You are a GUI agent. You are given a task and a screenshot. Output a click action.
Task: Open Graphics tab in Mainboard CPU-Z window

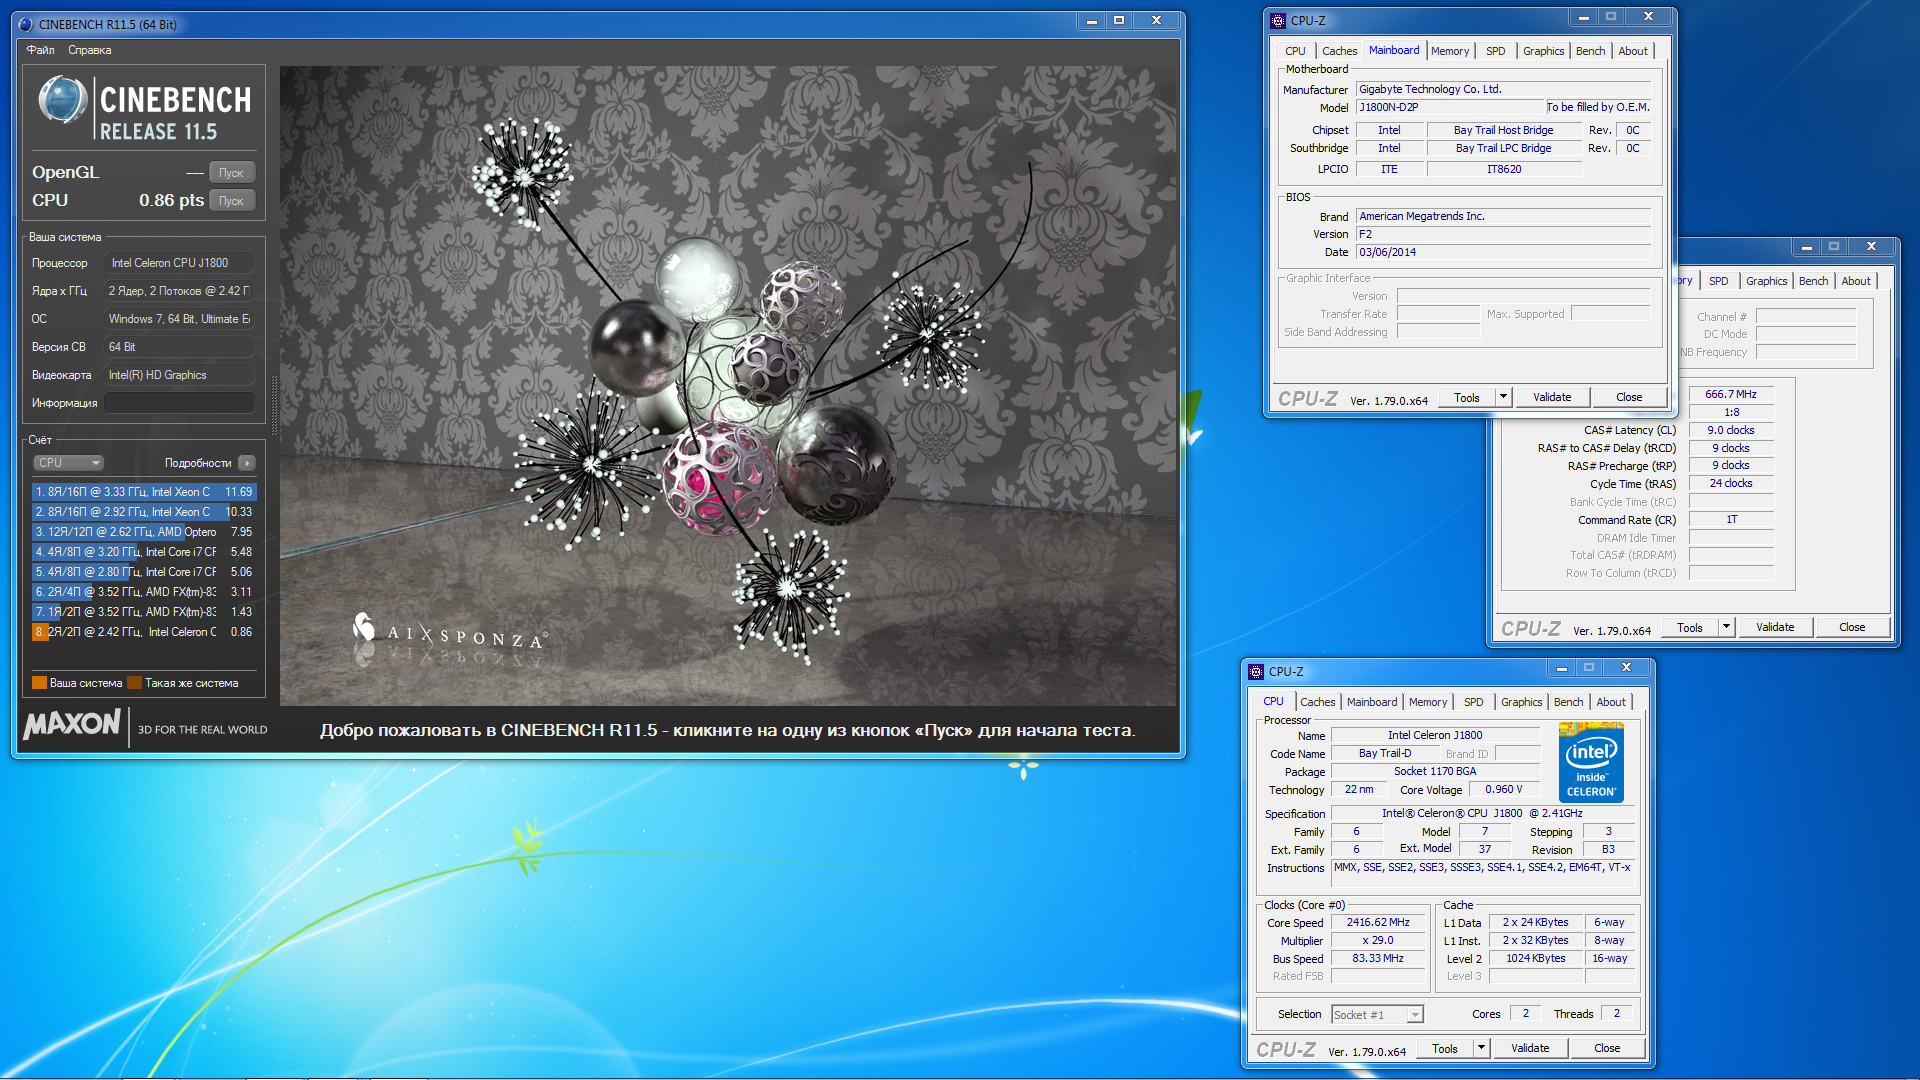(x=1543, y=51)
